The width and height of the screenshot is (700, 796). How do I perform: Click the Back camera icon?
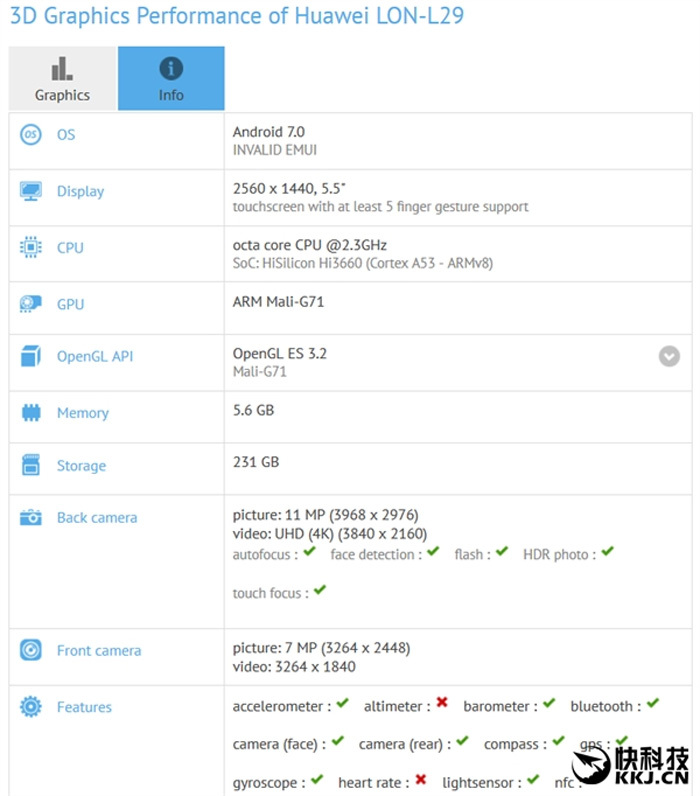click(x=31, y=518)
